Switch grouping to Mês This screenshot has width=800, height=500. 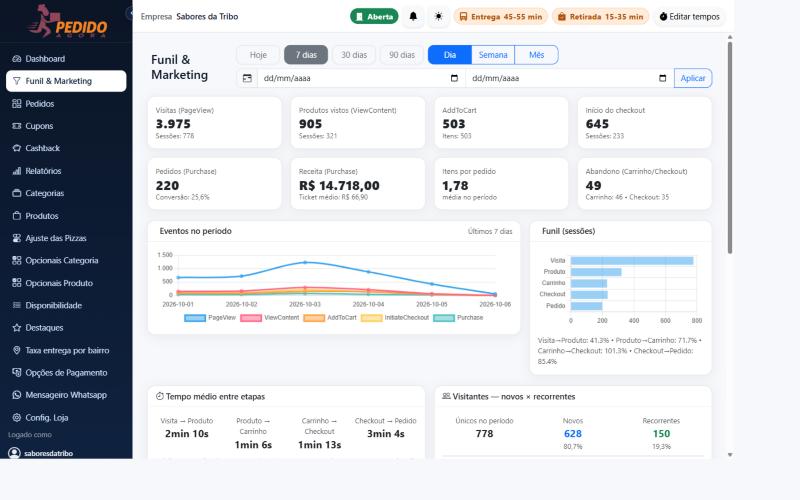(536, 55)
